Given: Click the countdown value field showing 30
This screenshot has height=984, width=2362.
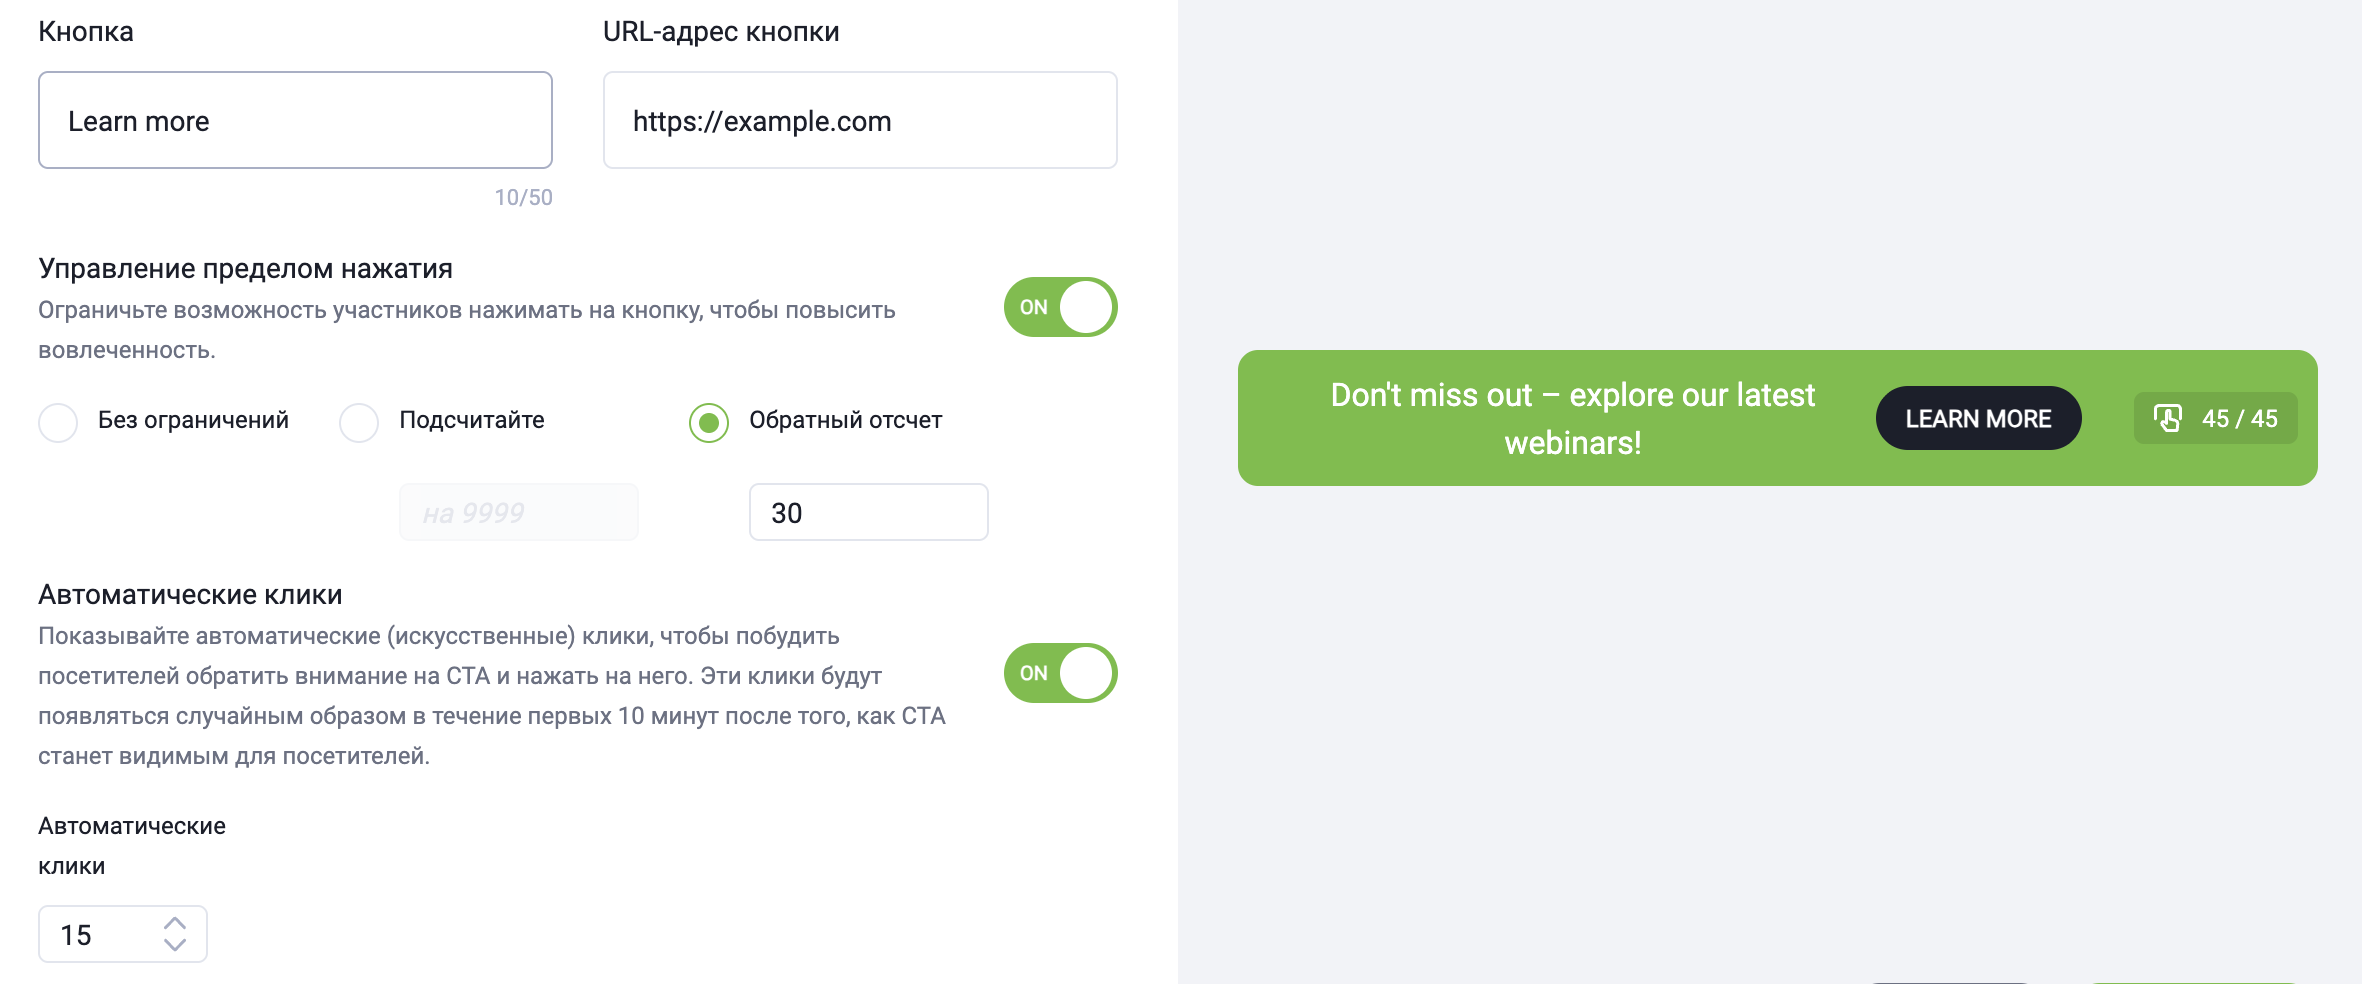Looking at the screenshot, I should pyautogui.click(x=868, y=512).
